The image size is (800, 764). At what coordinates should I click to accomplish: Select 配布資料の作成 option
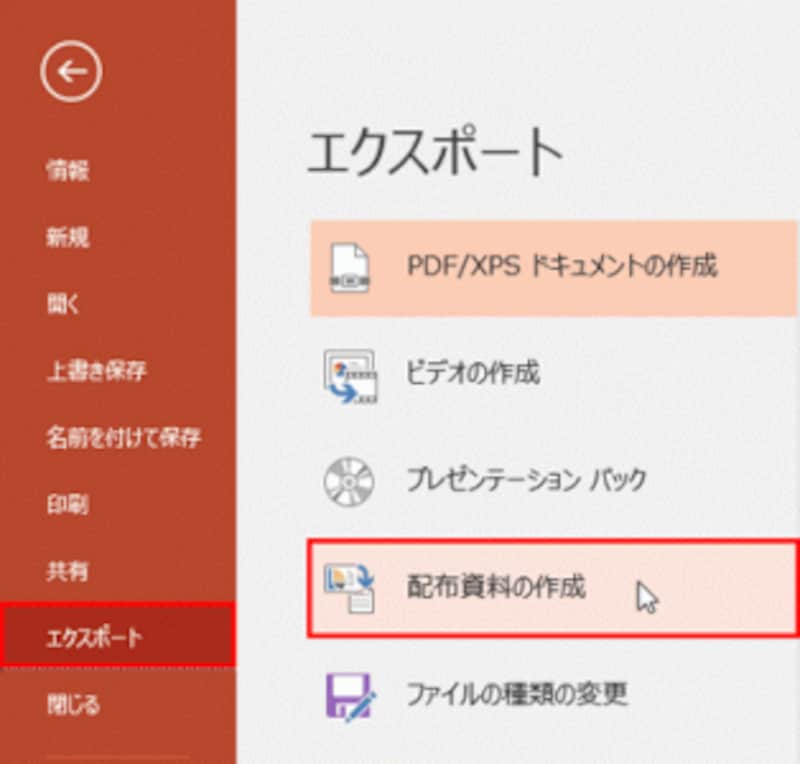[x=554, y=587]
